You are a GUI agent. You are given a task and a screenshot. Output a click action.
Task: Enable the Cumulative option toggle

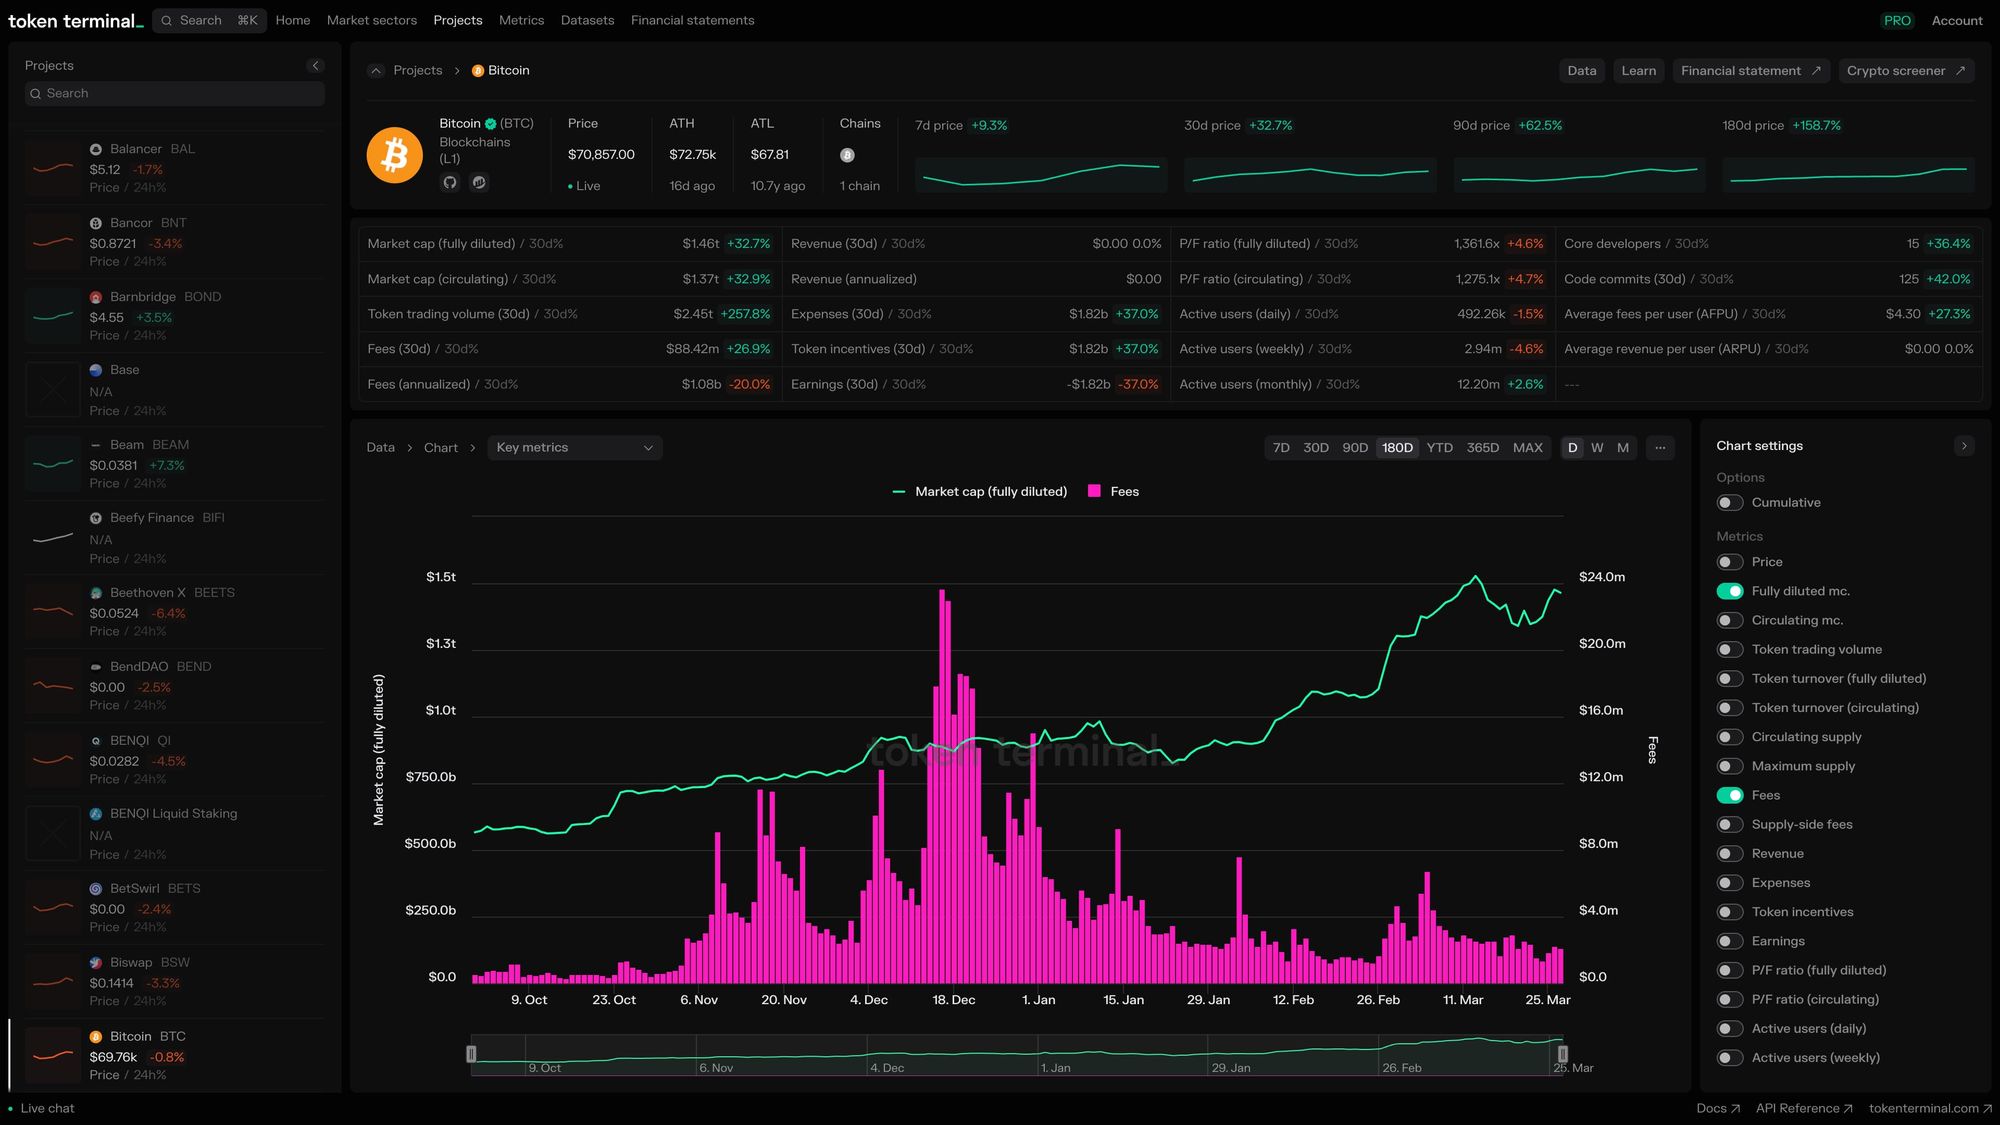pos(1730,503)
